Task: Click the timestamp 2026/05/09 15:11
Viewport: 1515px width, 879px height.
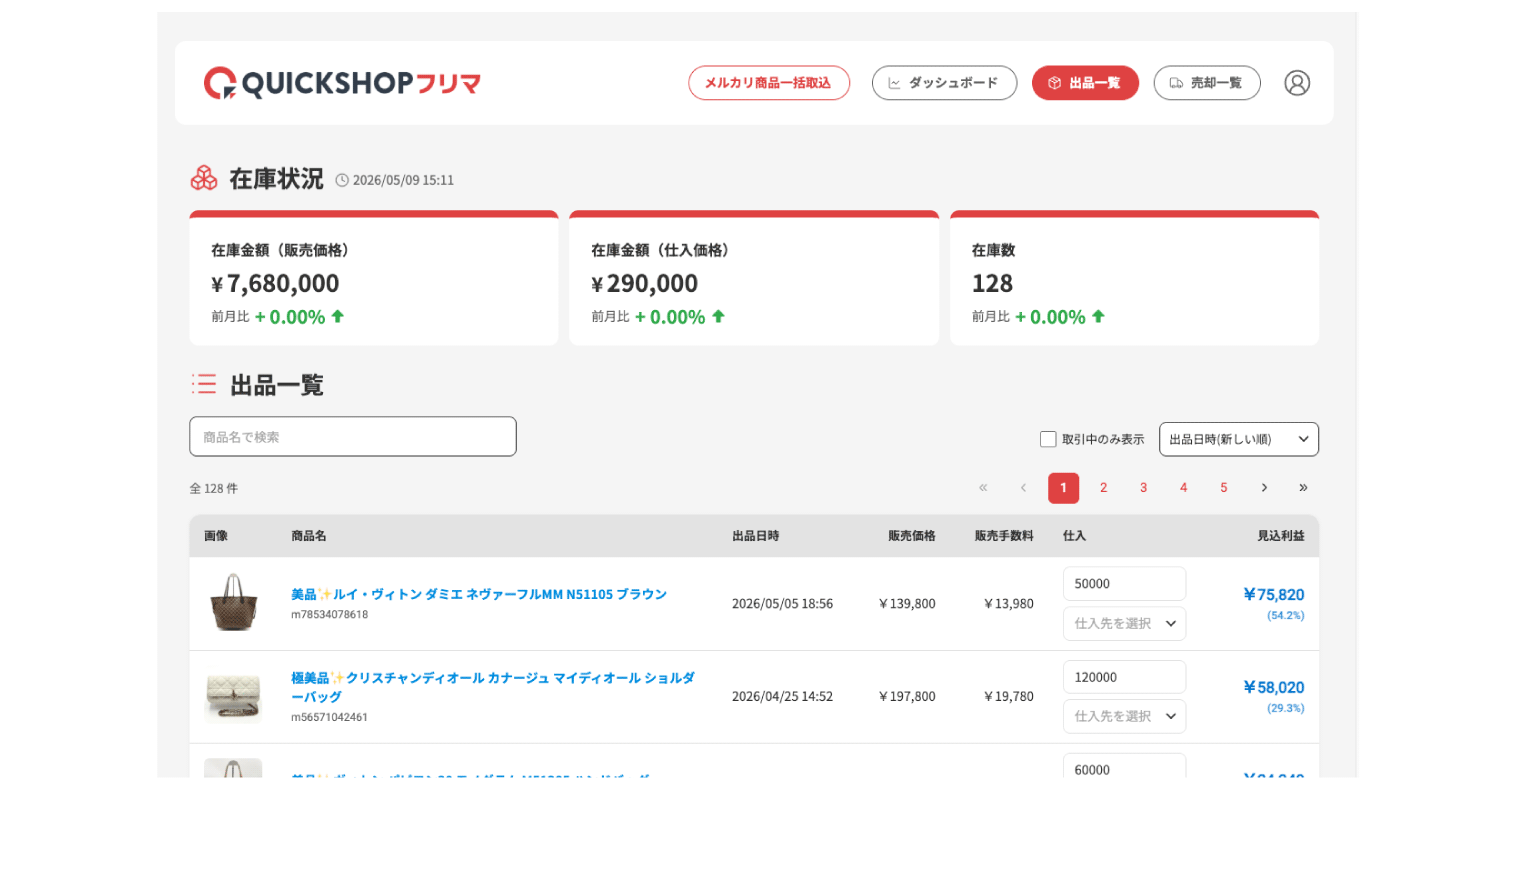Action: tap(403, 180)
